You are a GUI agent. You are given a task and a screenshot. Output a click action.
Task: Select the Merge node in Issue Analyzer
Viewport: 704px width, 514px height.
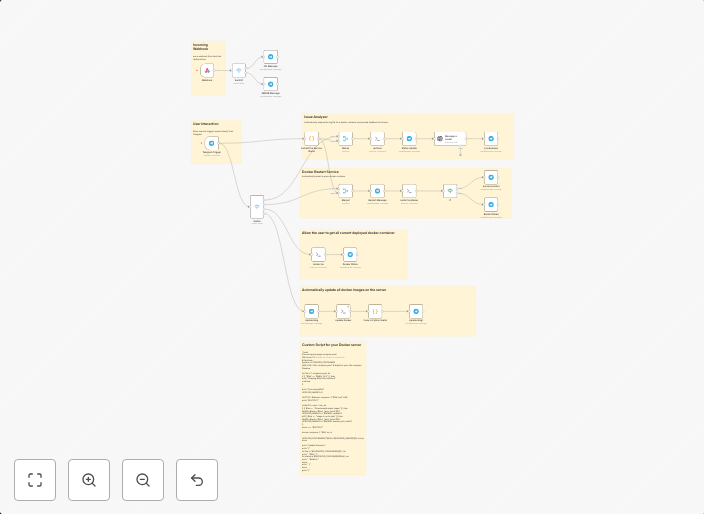(345, 139)
